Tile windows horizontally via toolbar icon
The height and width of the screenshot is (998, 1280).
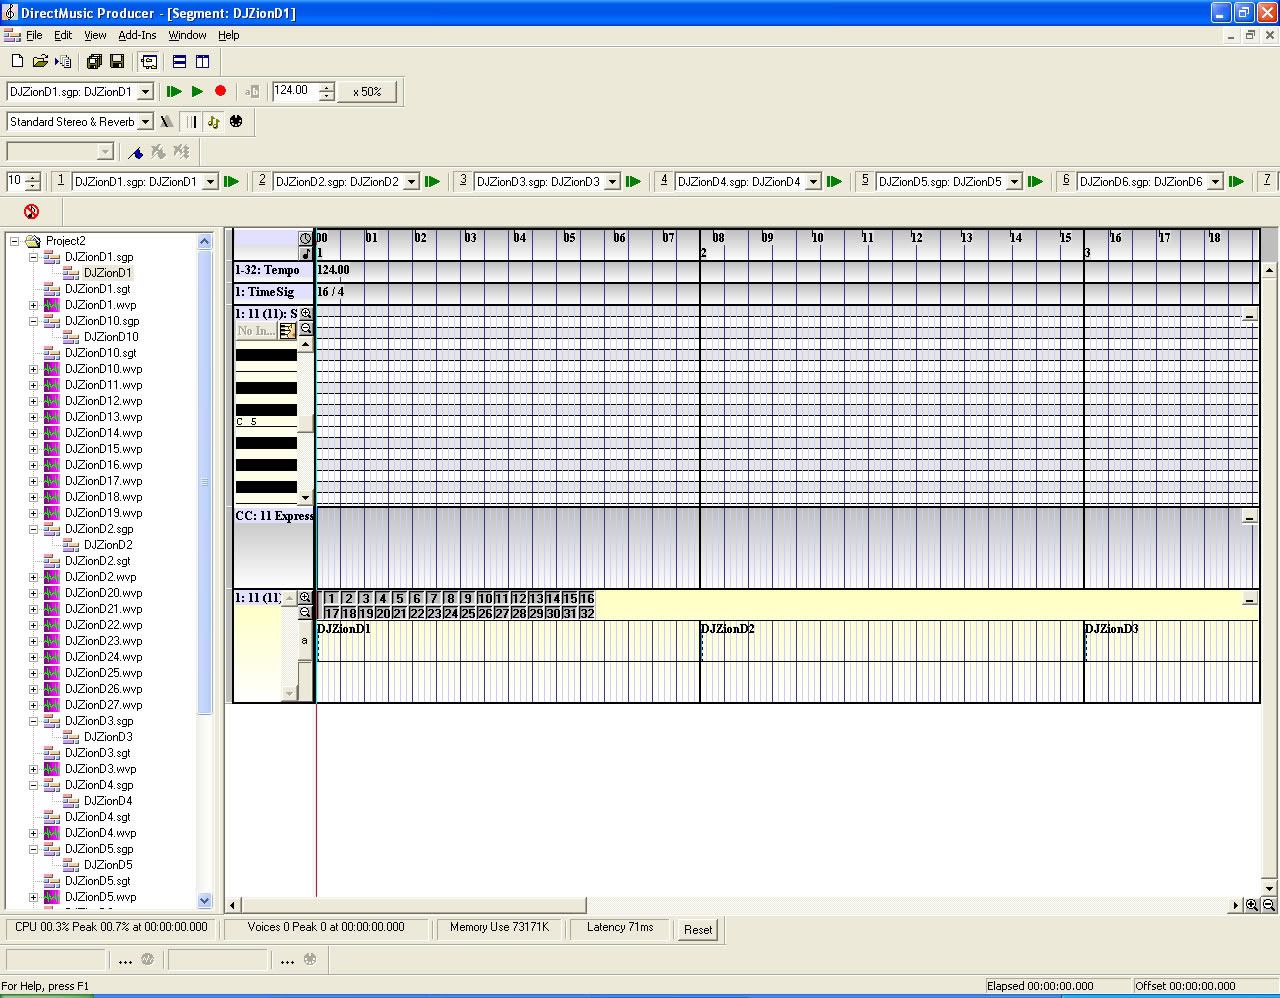click(179, 62)
